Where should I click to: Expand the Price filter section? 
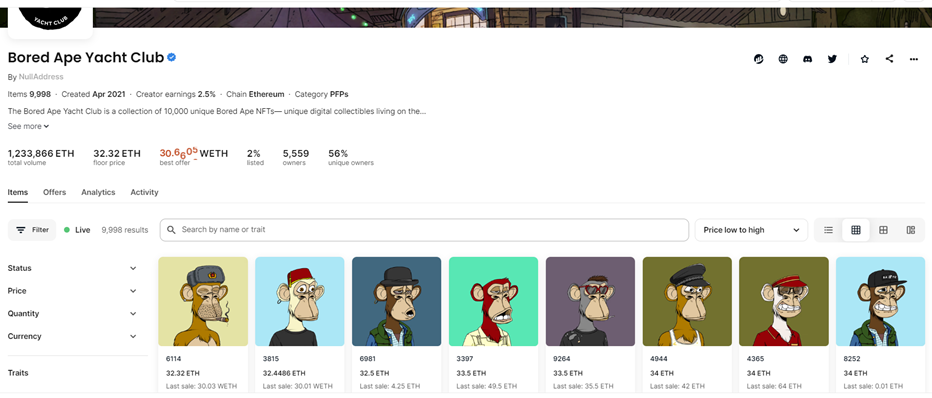(x=73, y=291)
